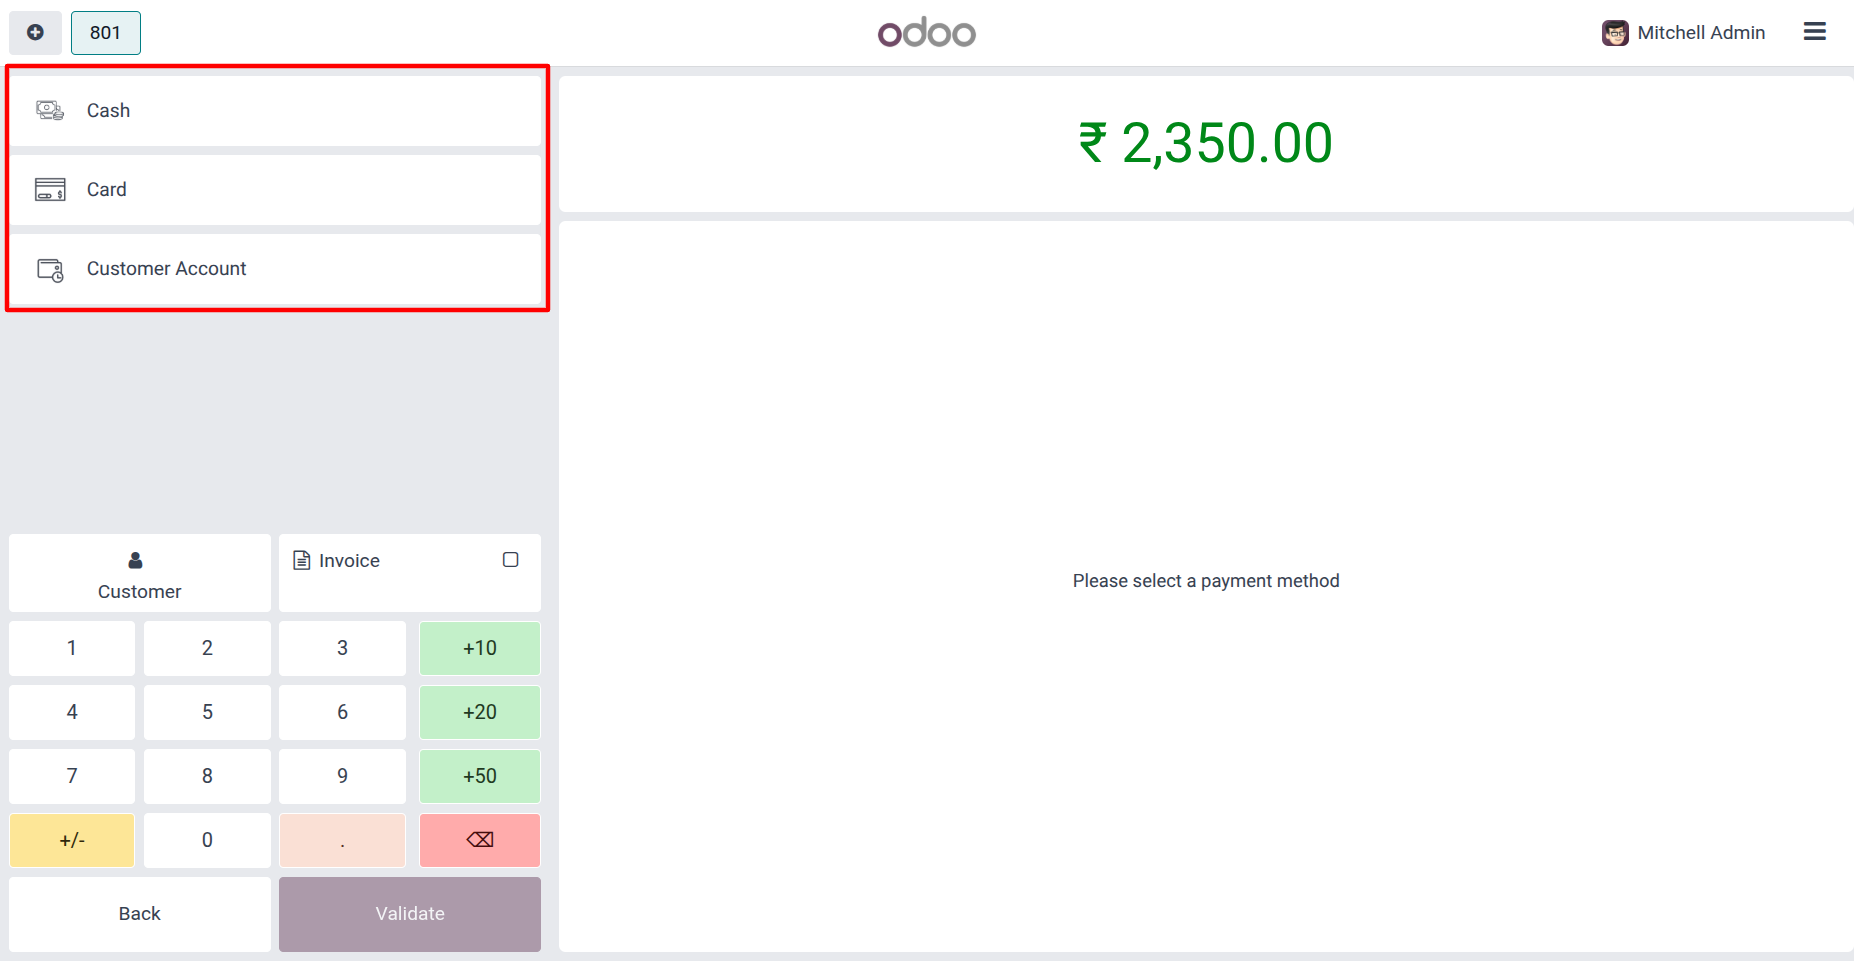
Task: Add +10 to the amount
Action: [480, 648]
